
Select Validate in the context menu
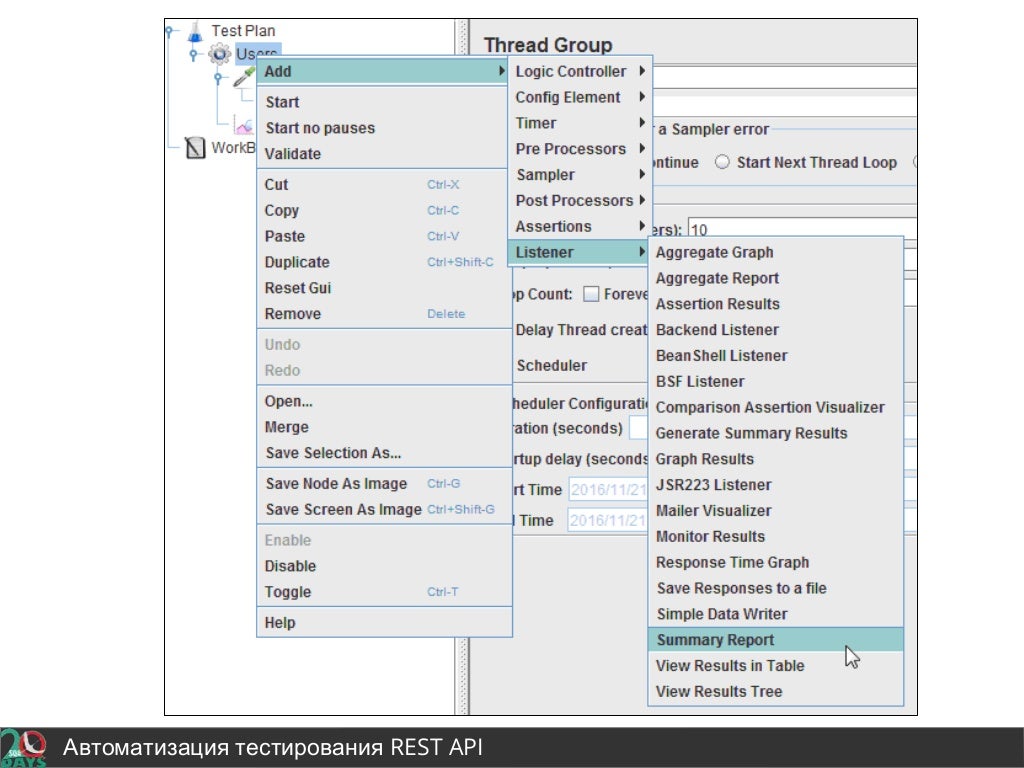click(x=383, y=154)
